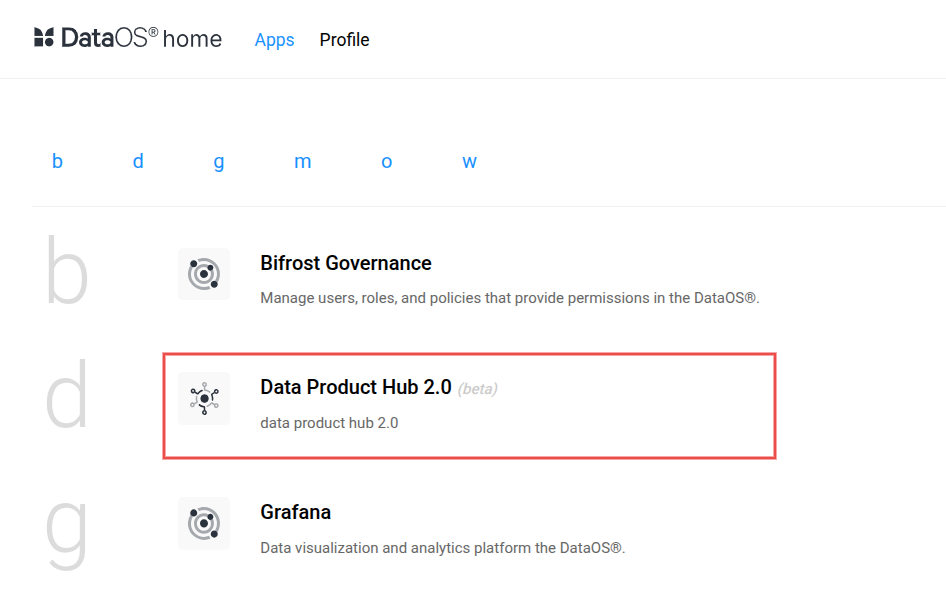Jump to letter w in index
This screenshot has height=601, width=946.
pos(469,162)
